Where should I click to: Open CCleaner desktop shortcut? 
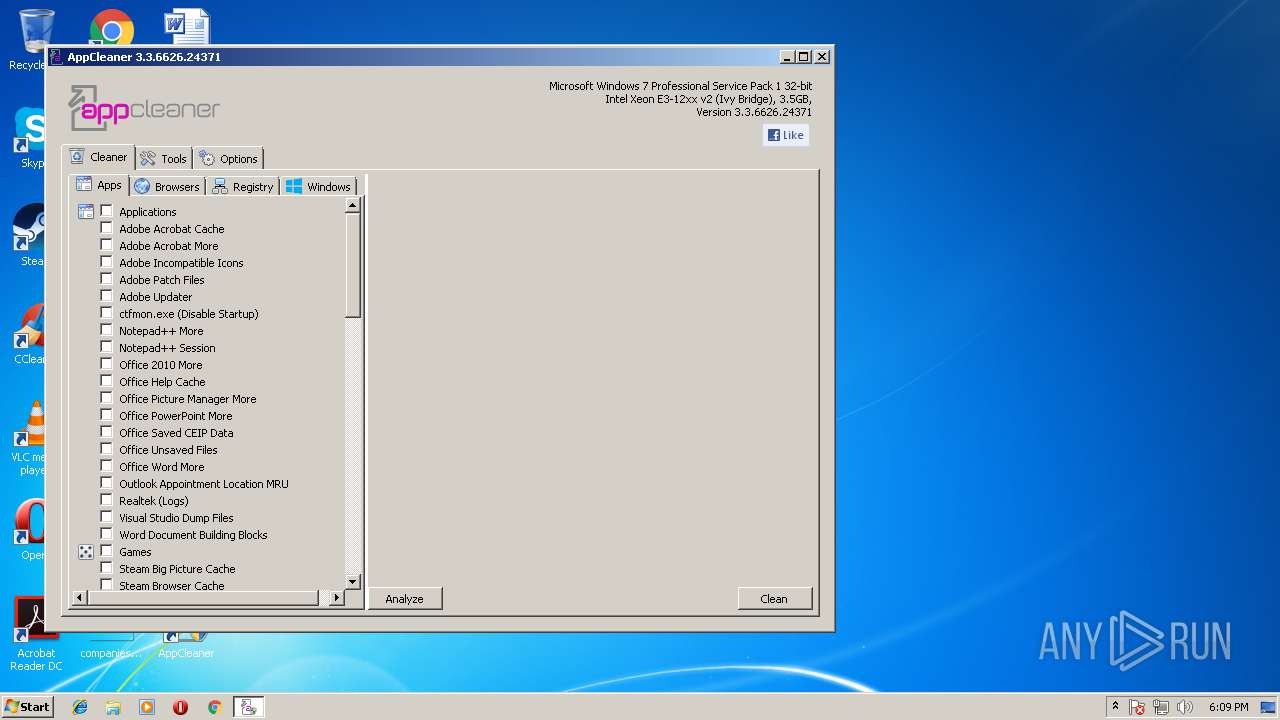coord(32,334)
